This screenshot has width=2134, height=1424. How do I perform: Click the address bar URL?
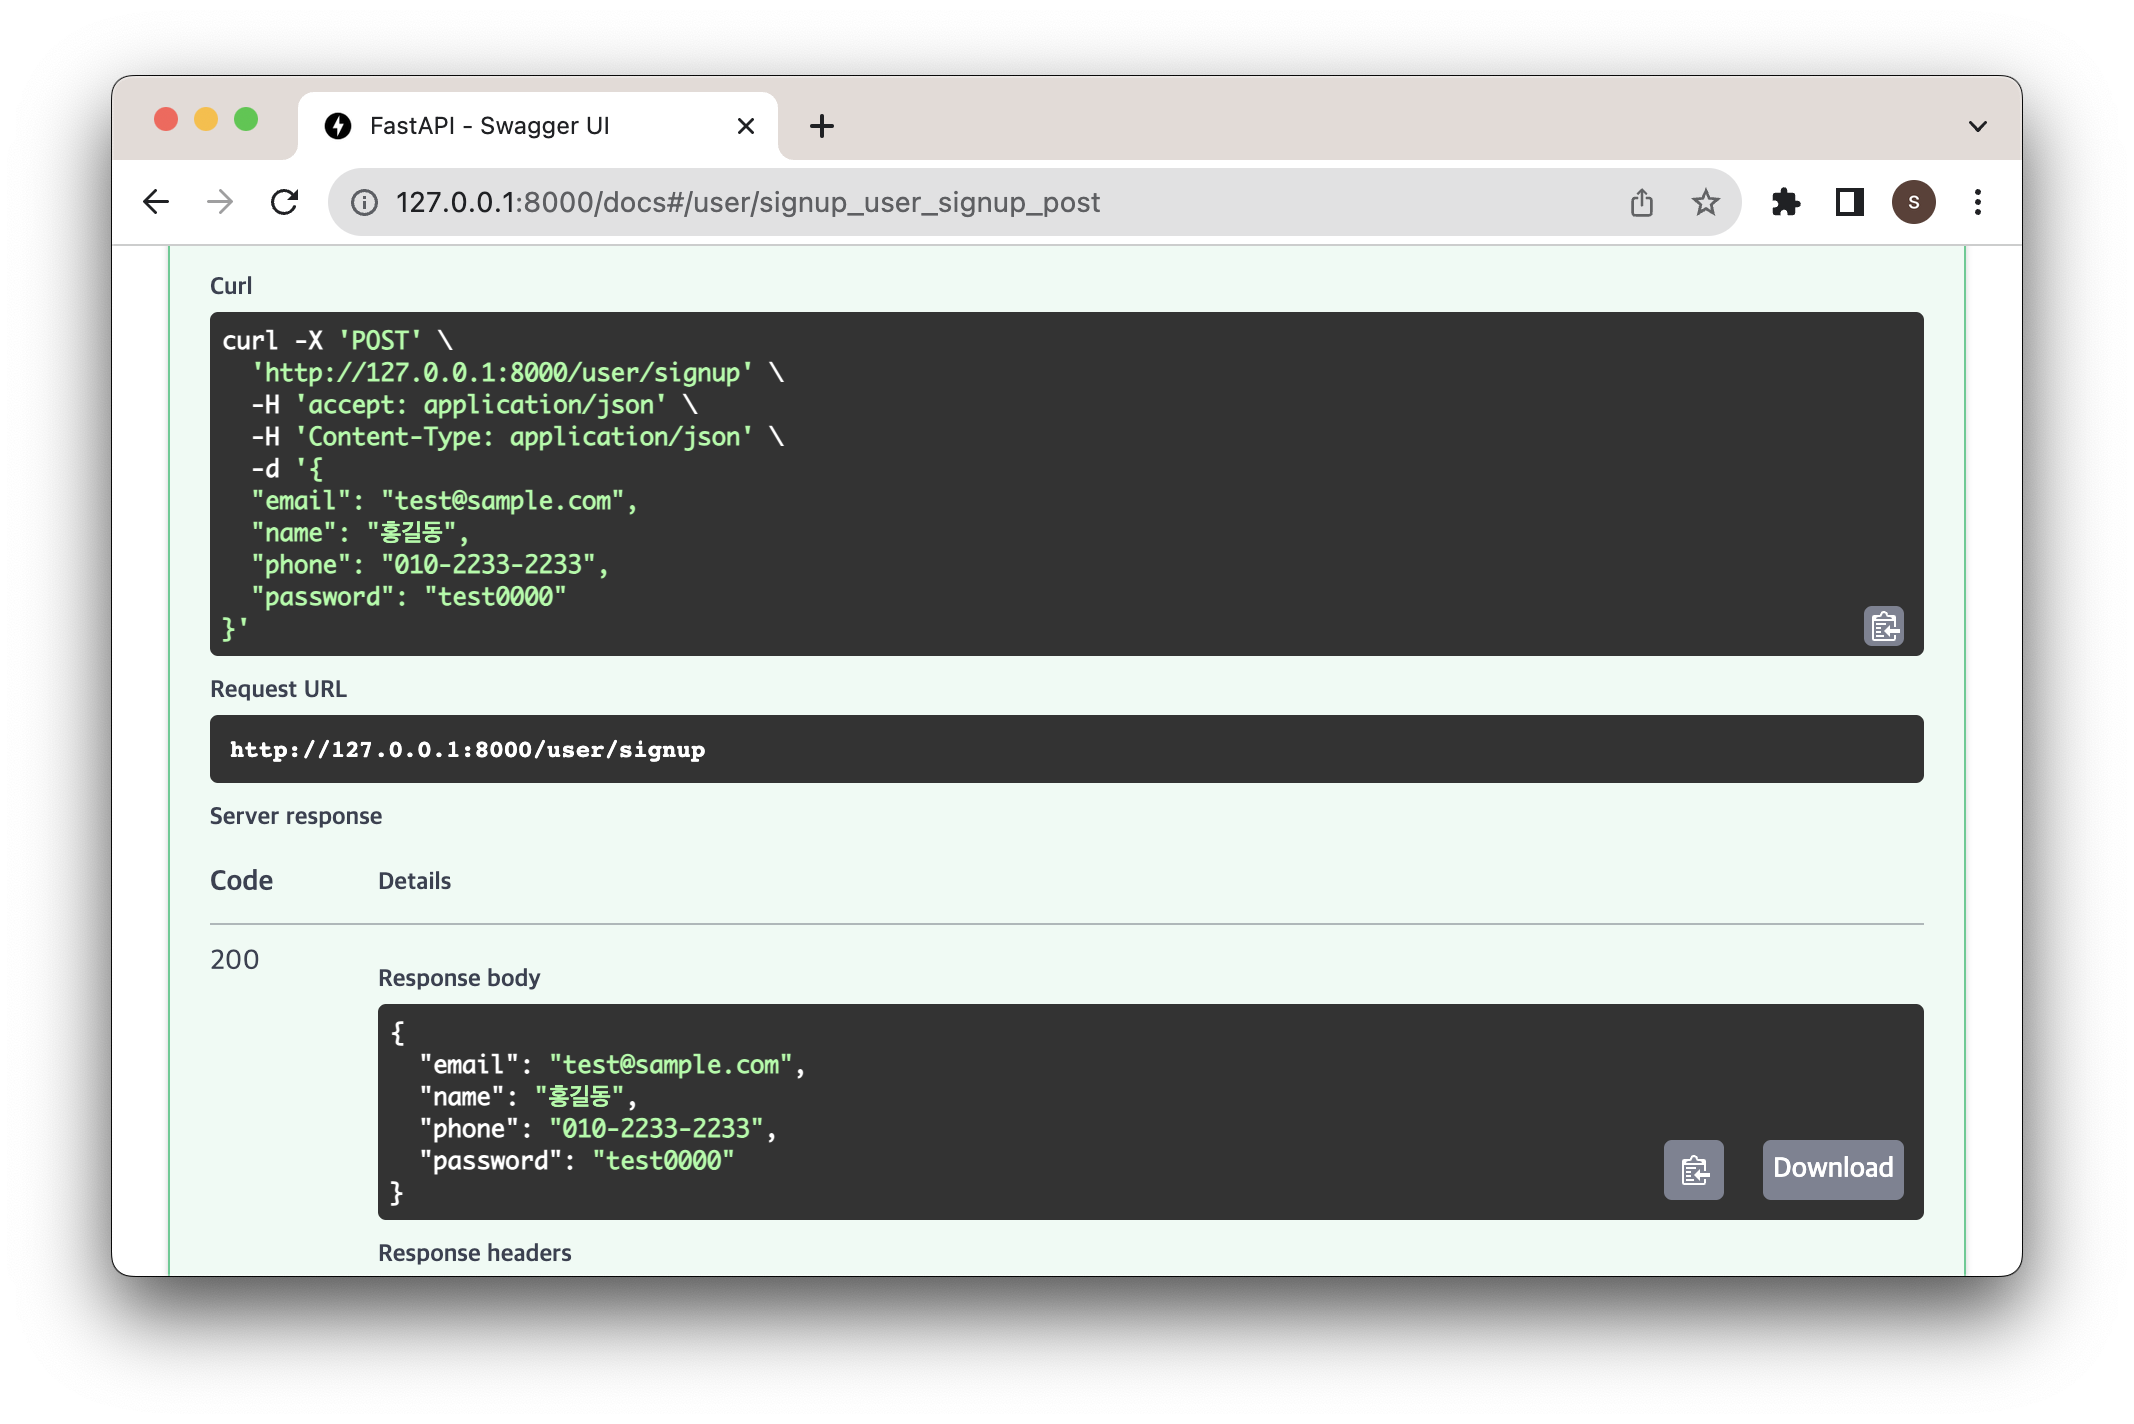coord(748,203)
